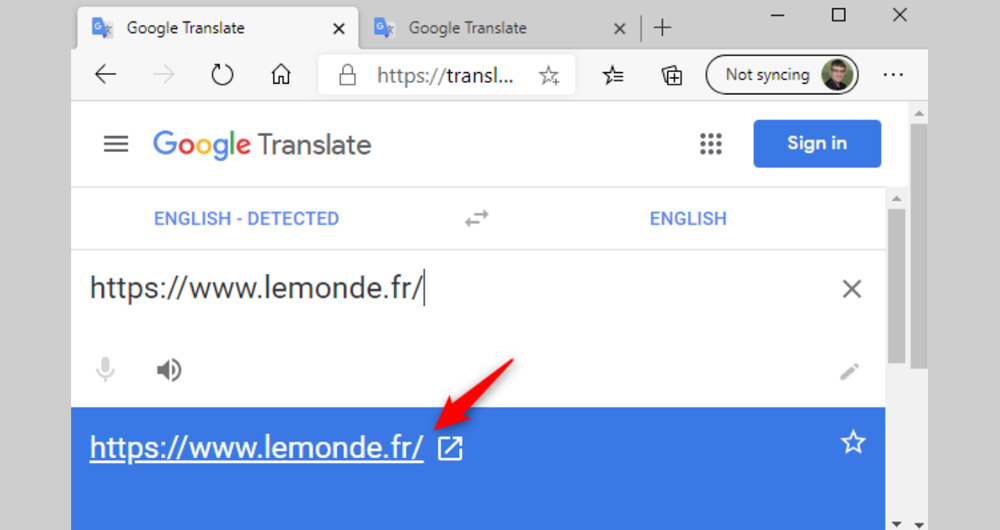Click the Not syncing profile button
This screenshot has height=530, width=1000.
point(781,74)
